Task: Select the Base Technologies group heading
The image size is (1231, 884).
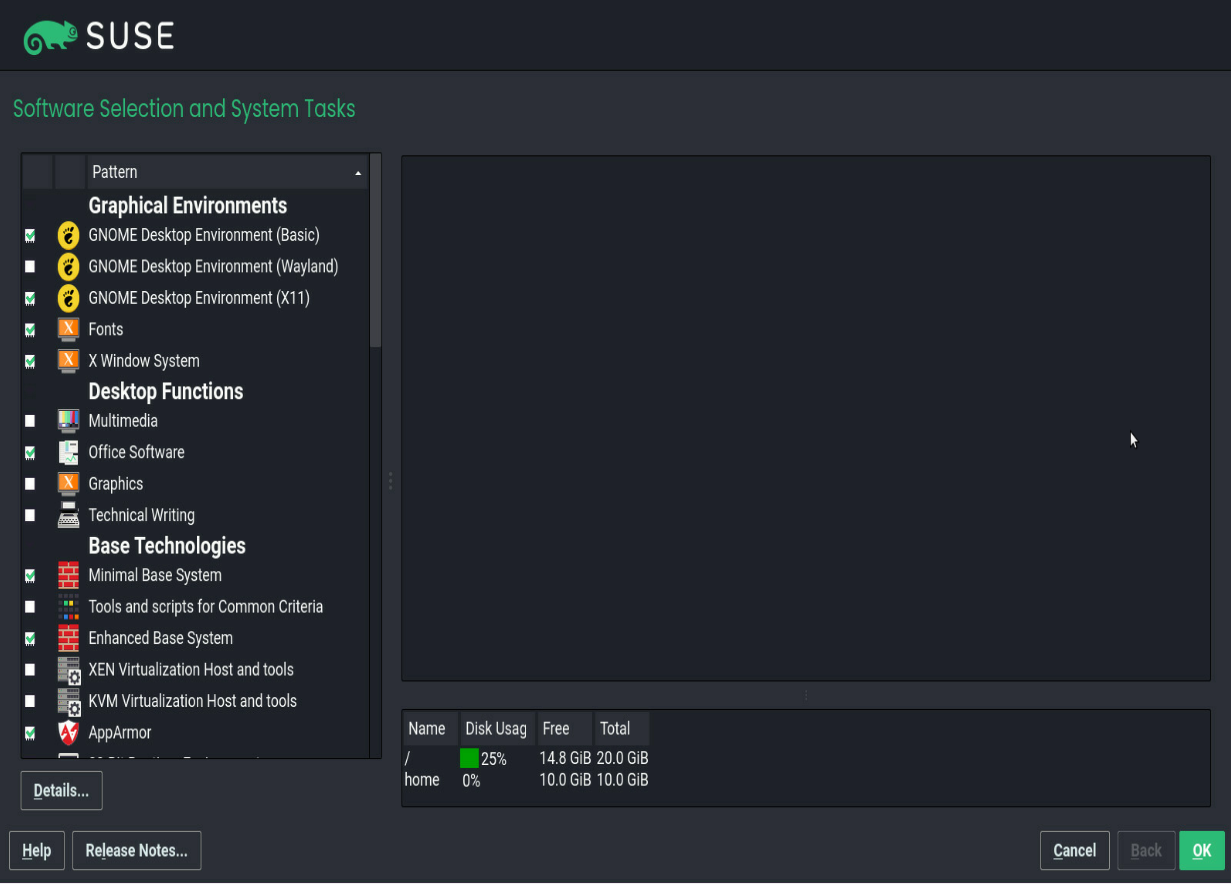Action: click(167, 546)
